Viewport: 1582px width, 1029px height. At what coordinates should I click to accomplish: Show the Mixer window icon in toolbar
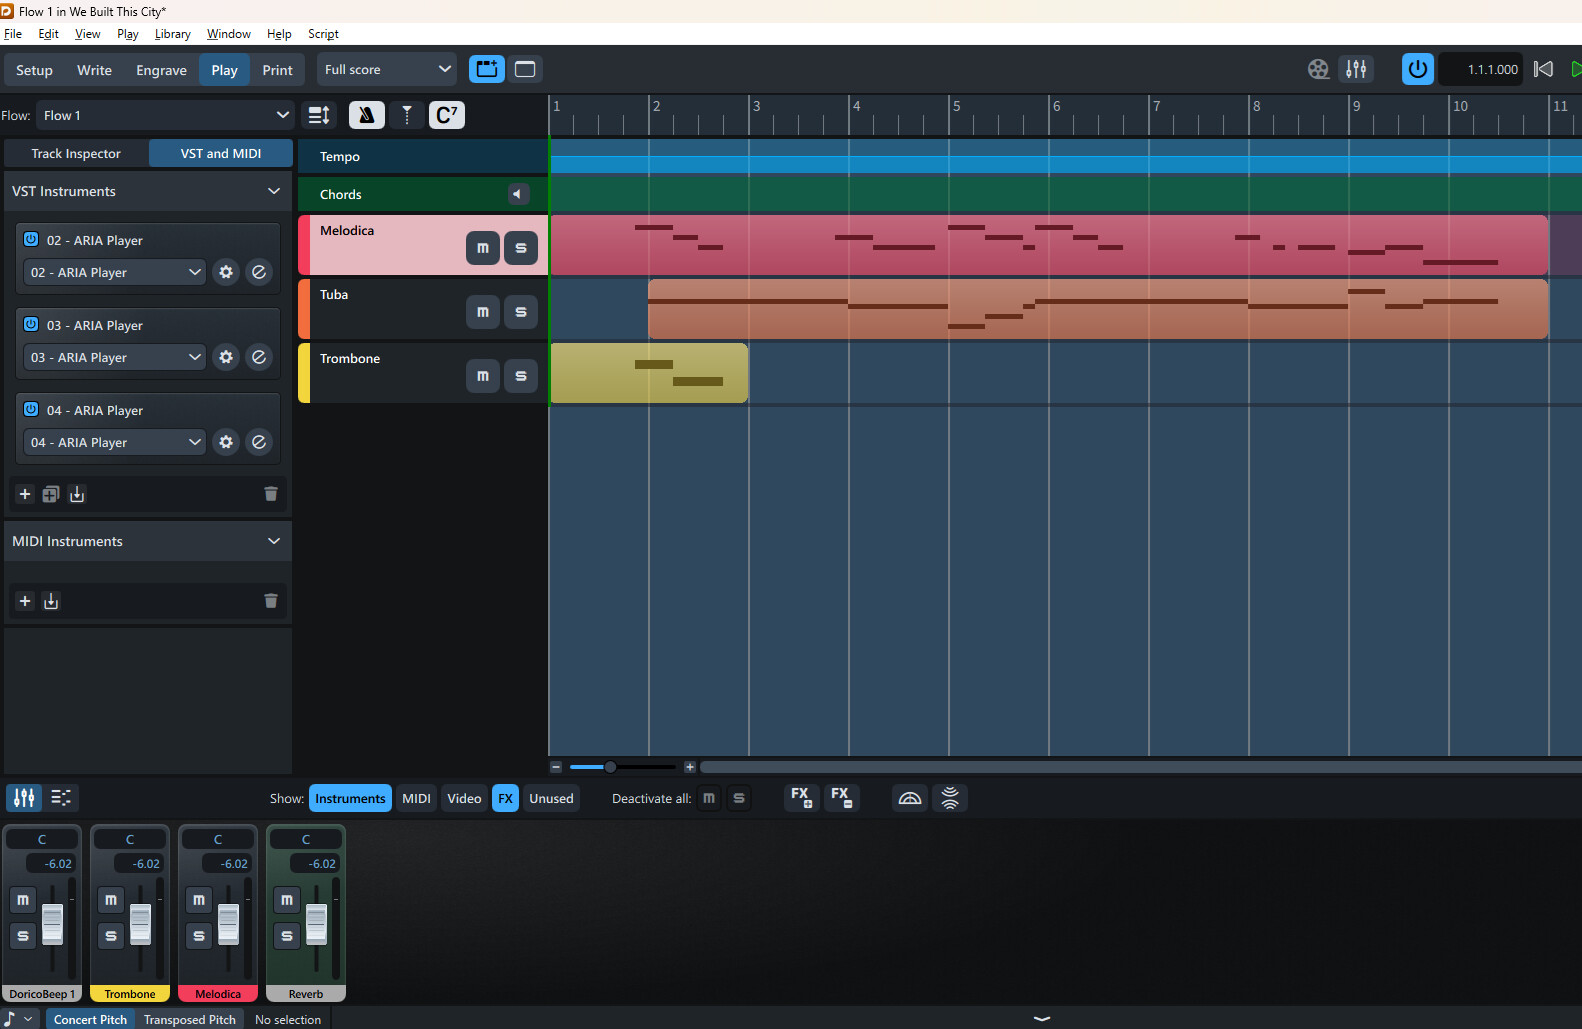(1356, 69)
